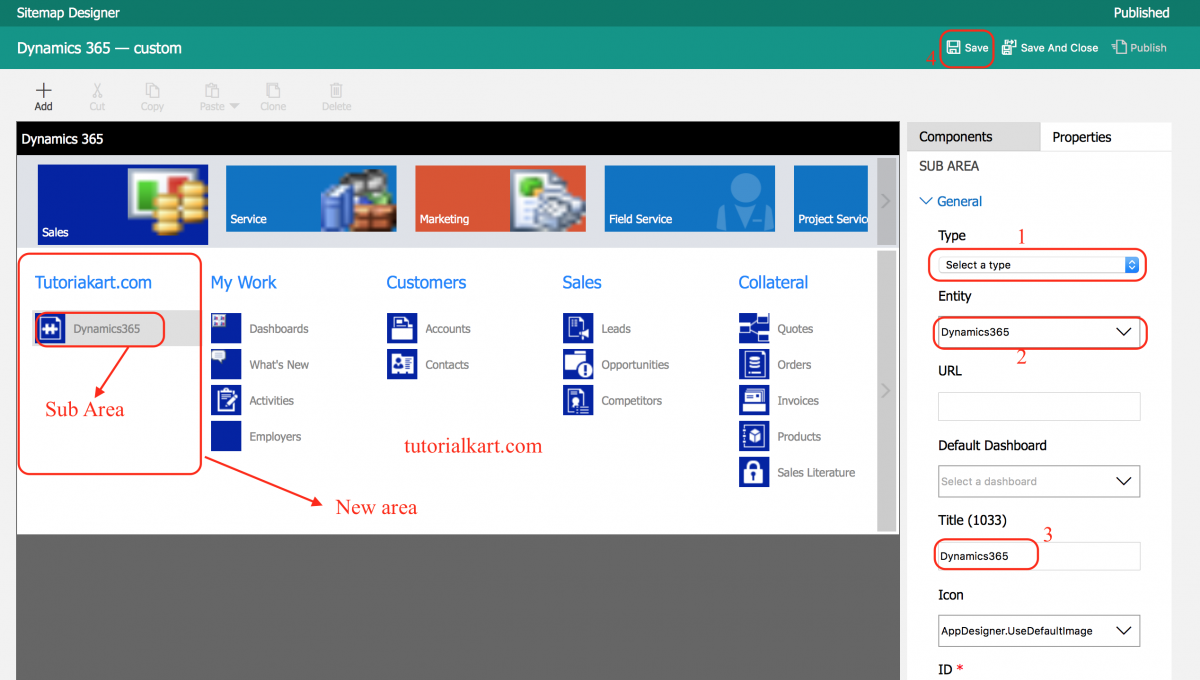Click the Dashboards icon under My Work

click(x=224, y=328)
